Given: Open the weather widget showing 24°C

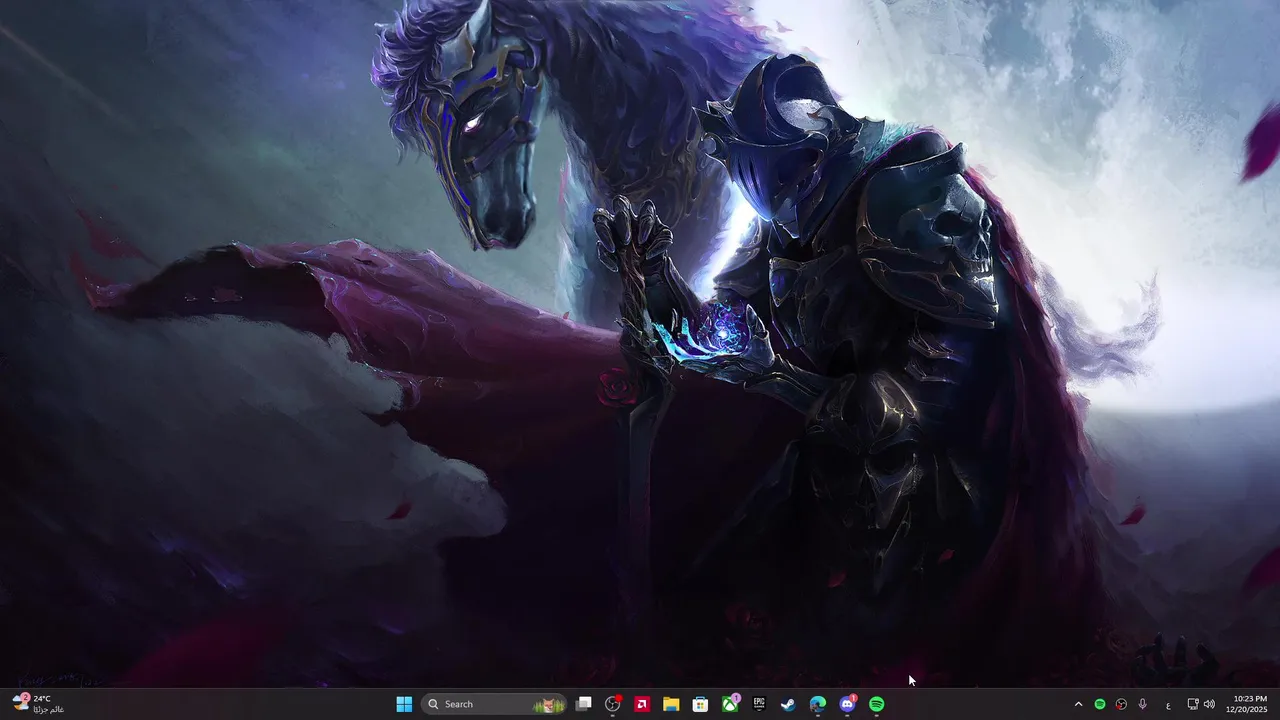Looking at the screenshot, I should pyautogui.click(x=38, y=703).
